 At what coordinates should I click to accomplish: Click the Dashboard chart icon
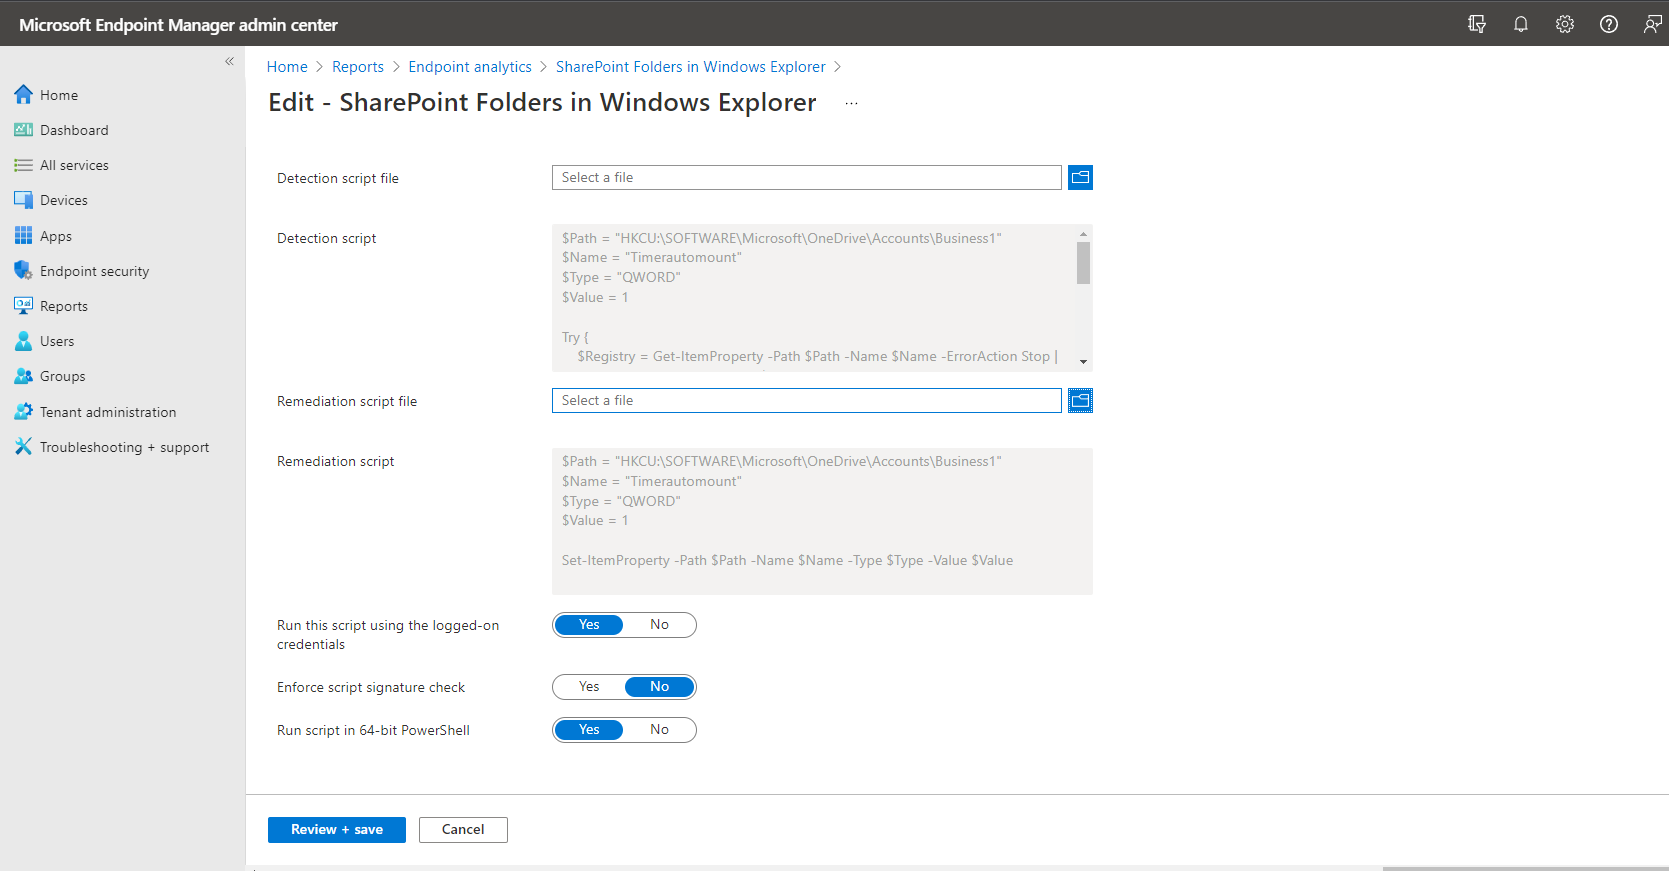[24, 130]
